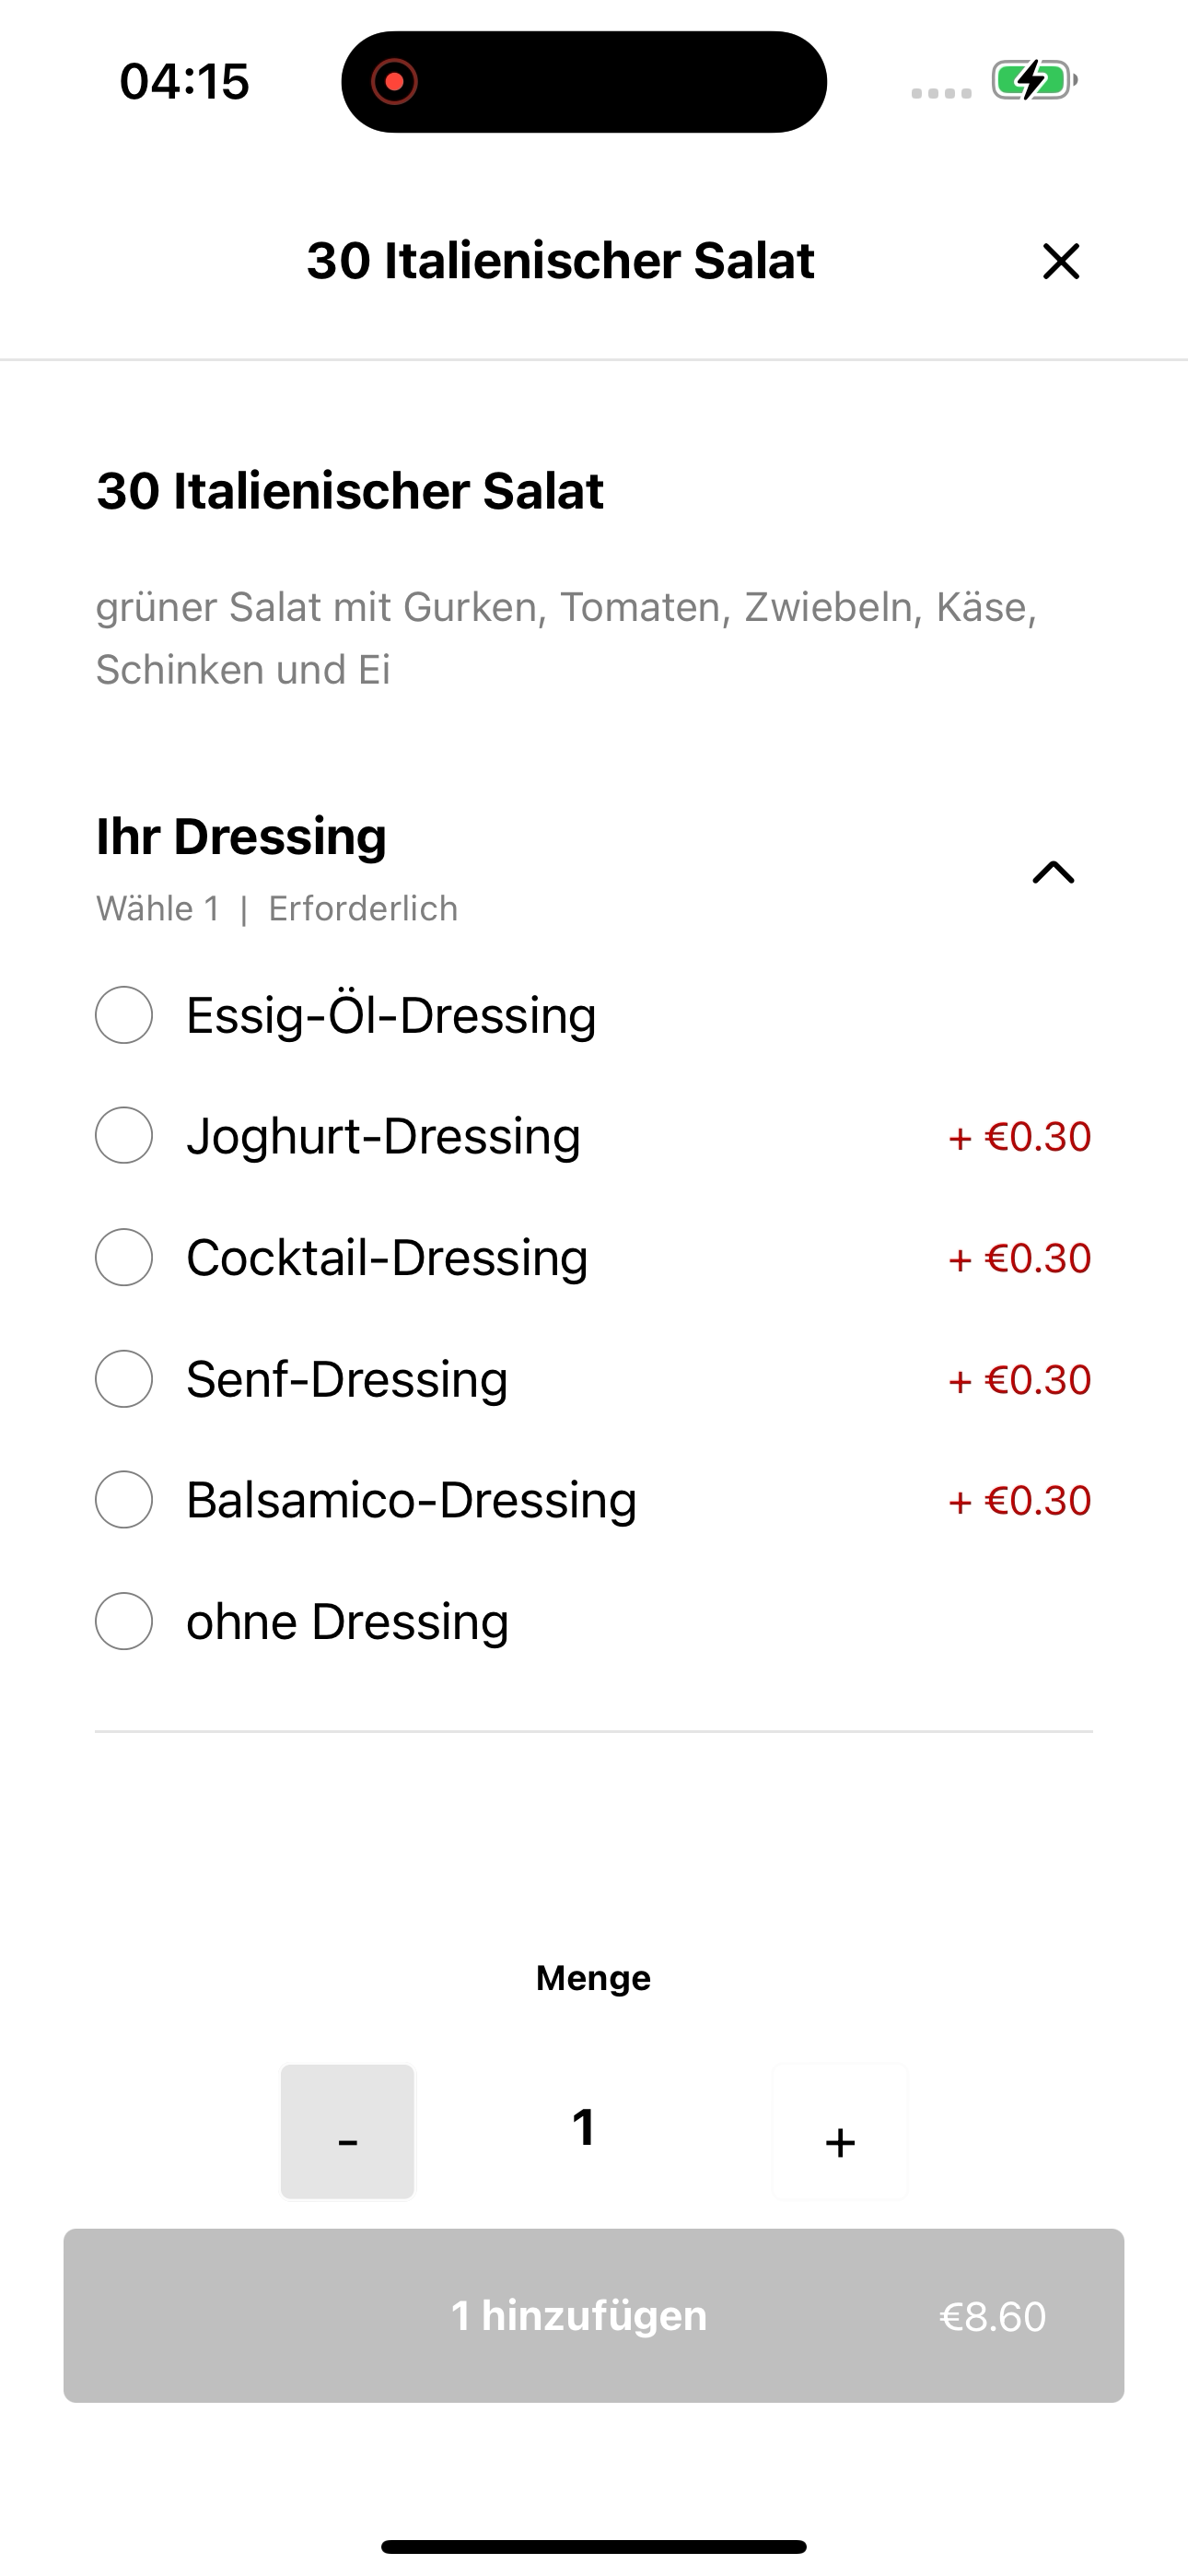
Task: Collapse the Ihr Dressing section chevron
Action: 1053,873
